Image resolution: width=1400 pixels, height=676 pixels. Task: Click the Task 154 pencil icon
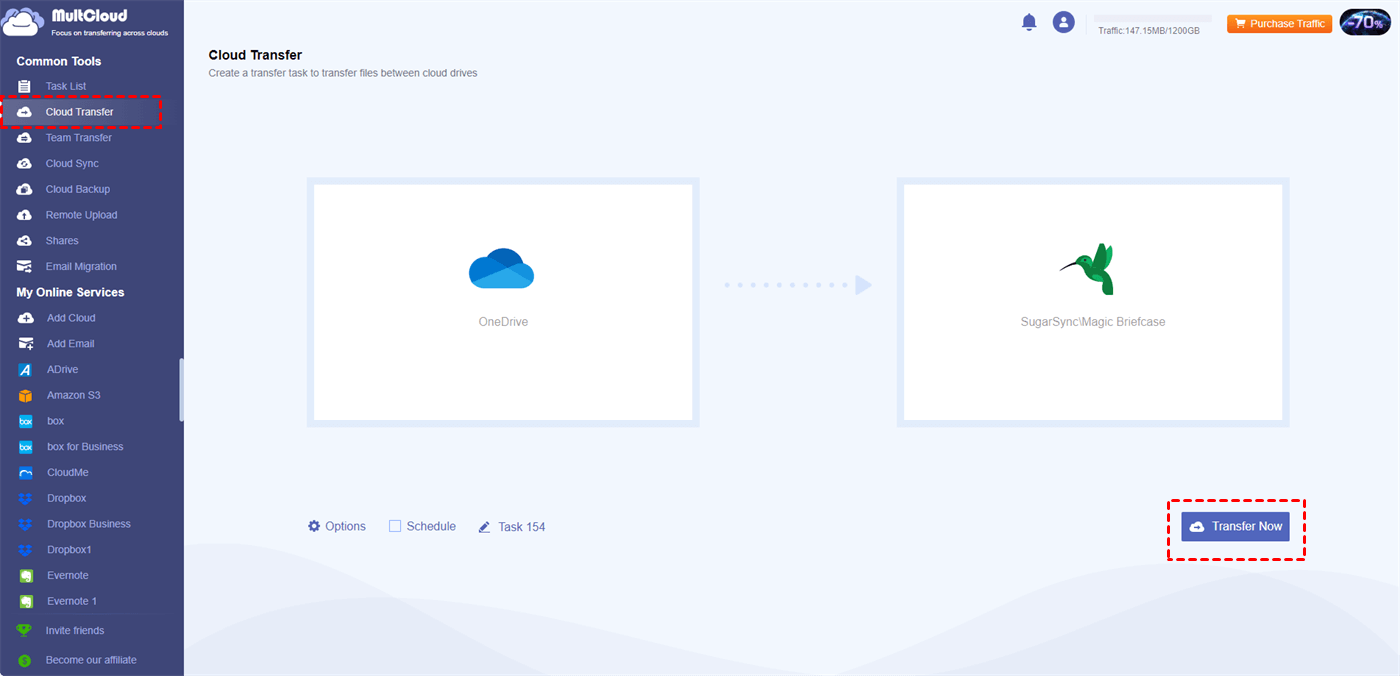tap(485, 527)
